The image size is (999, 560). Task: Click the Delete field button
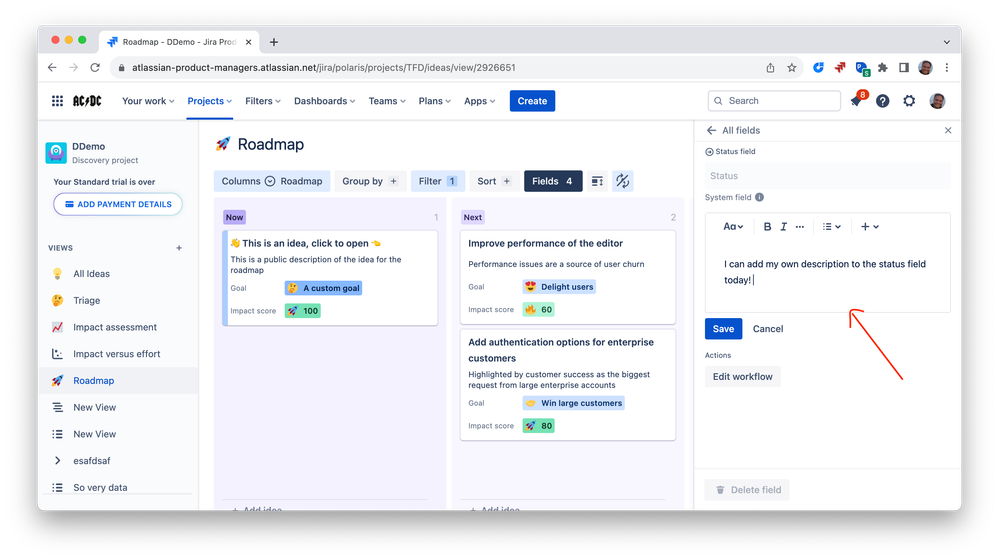point(747,490)
